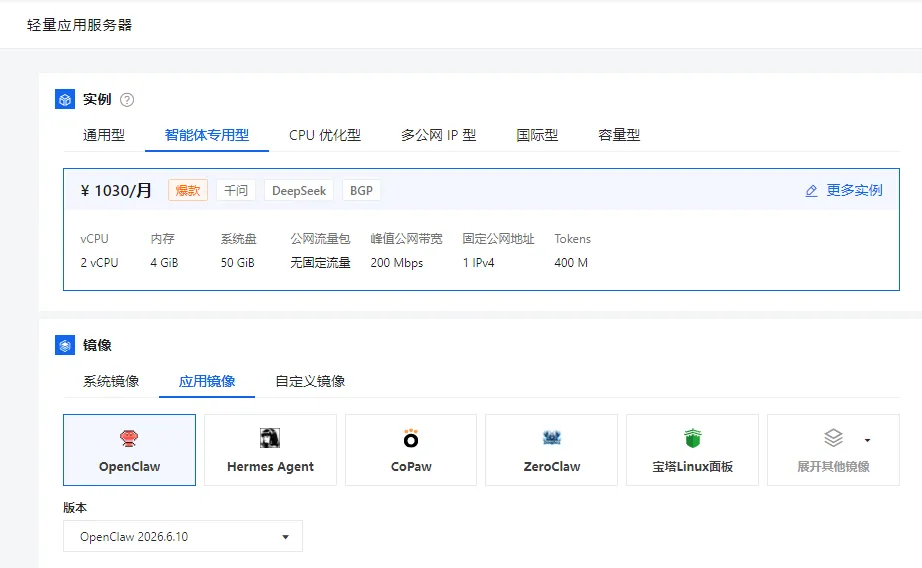This screenshot has width=922, height=568.
Task: Click the 实例 section cube icon
Action: pyautogui.click(x=65, y=99)
